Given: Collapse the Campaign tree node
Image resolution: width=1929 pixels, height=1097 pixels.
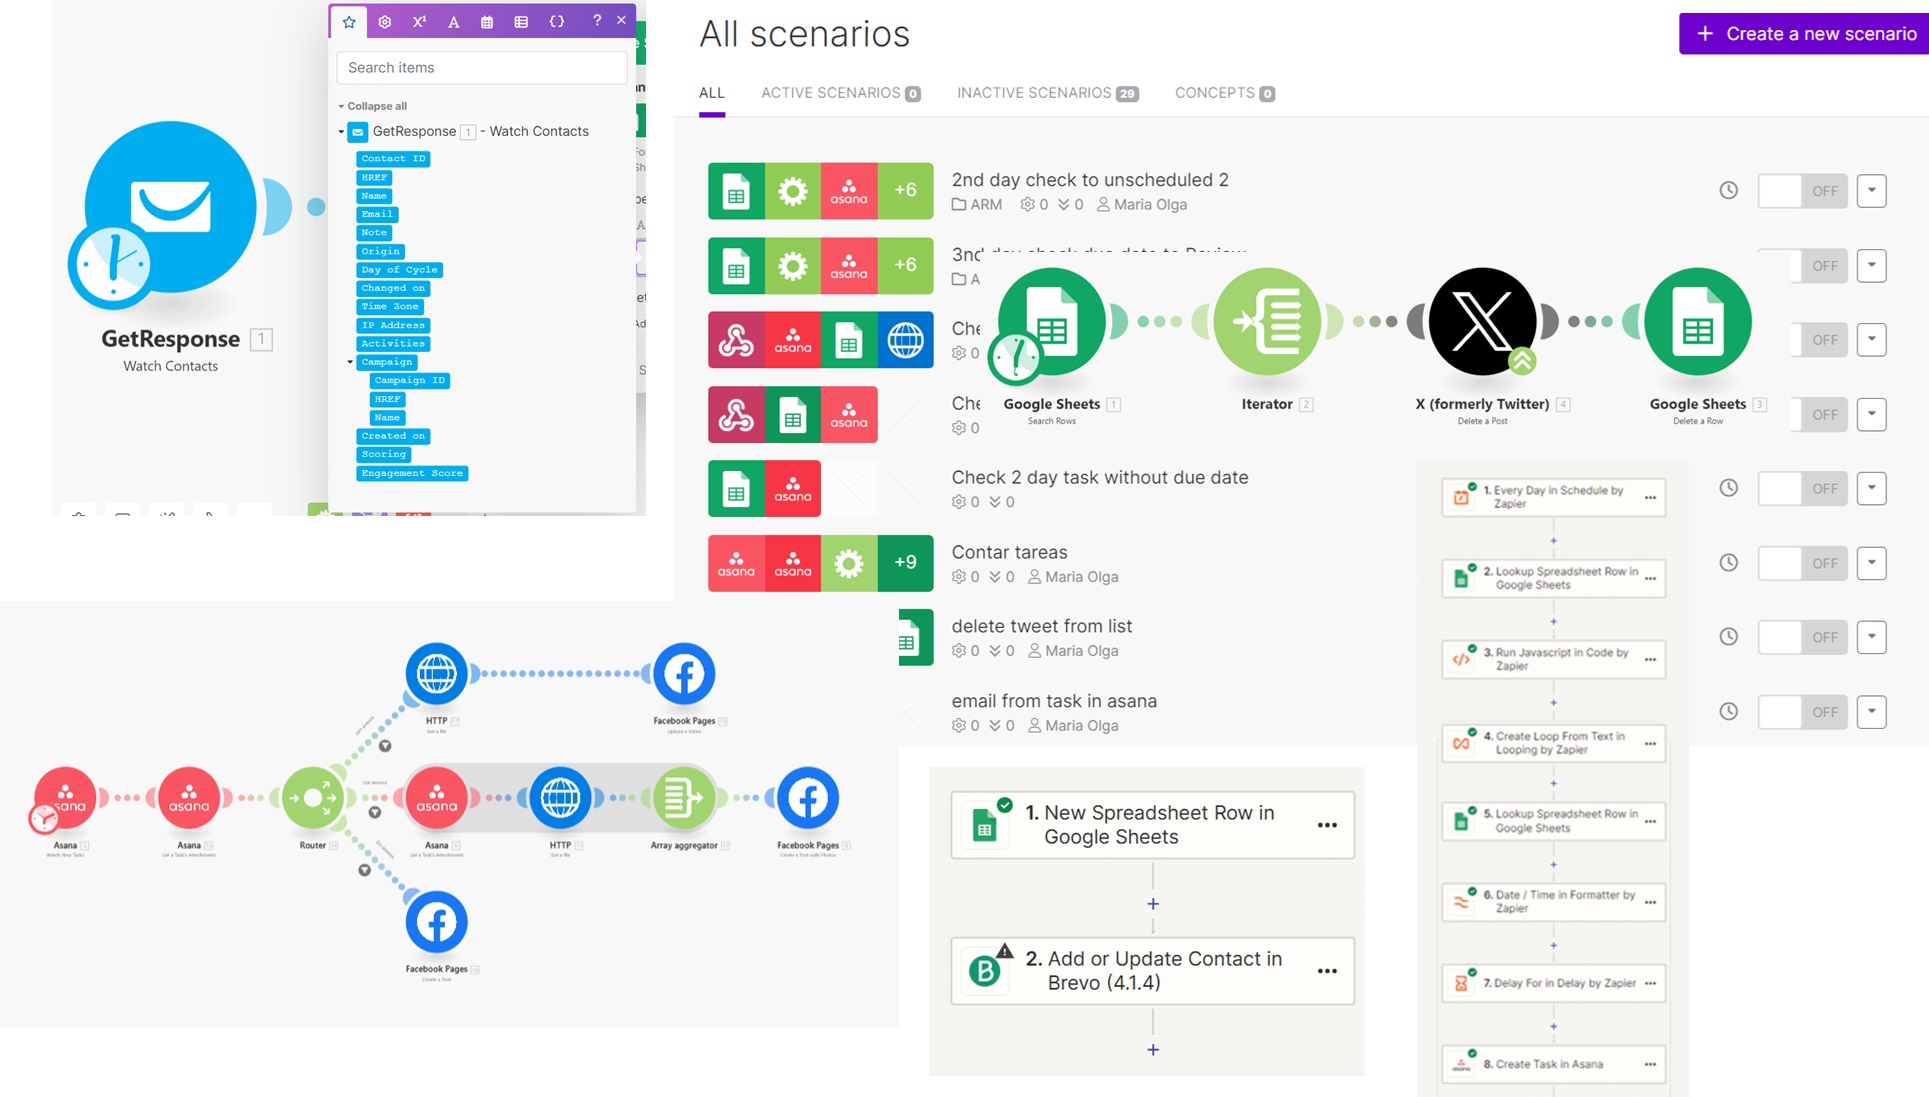Looking at the screenshot, I should (350, 362).
